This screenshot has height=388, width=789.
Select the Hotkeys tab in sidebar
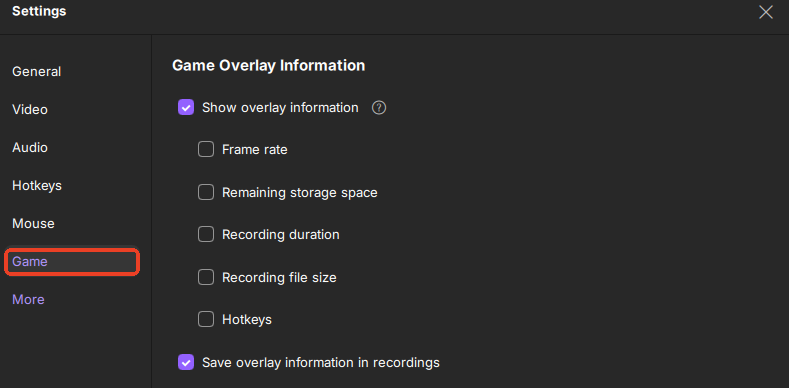(37, 186)
